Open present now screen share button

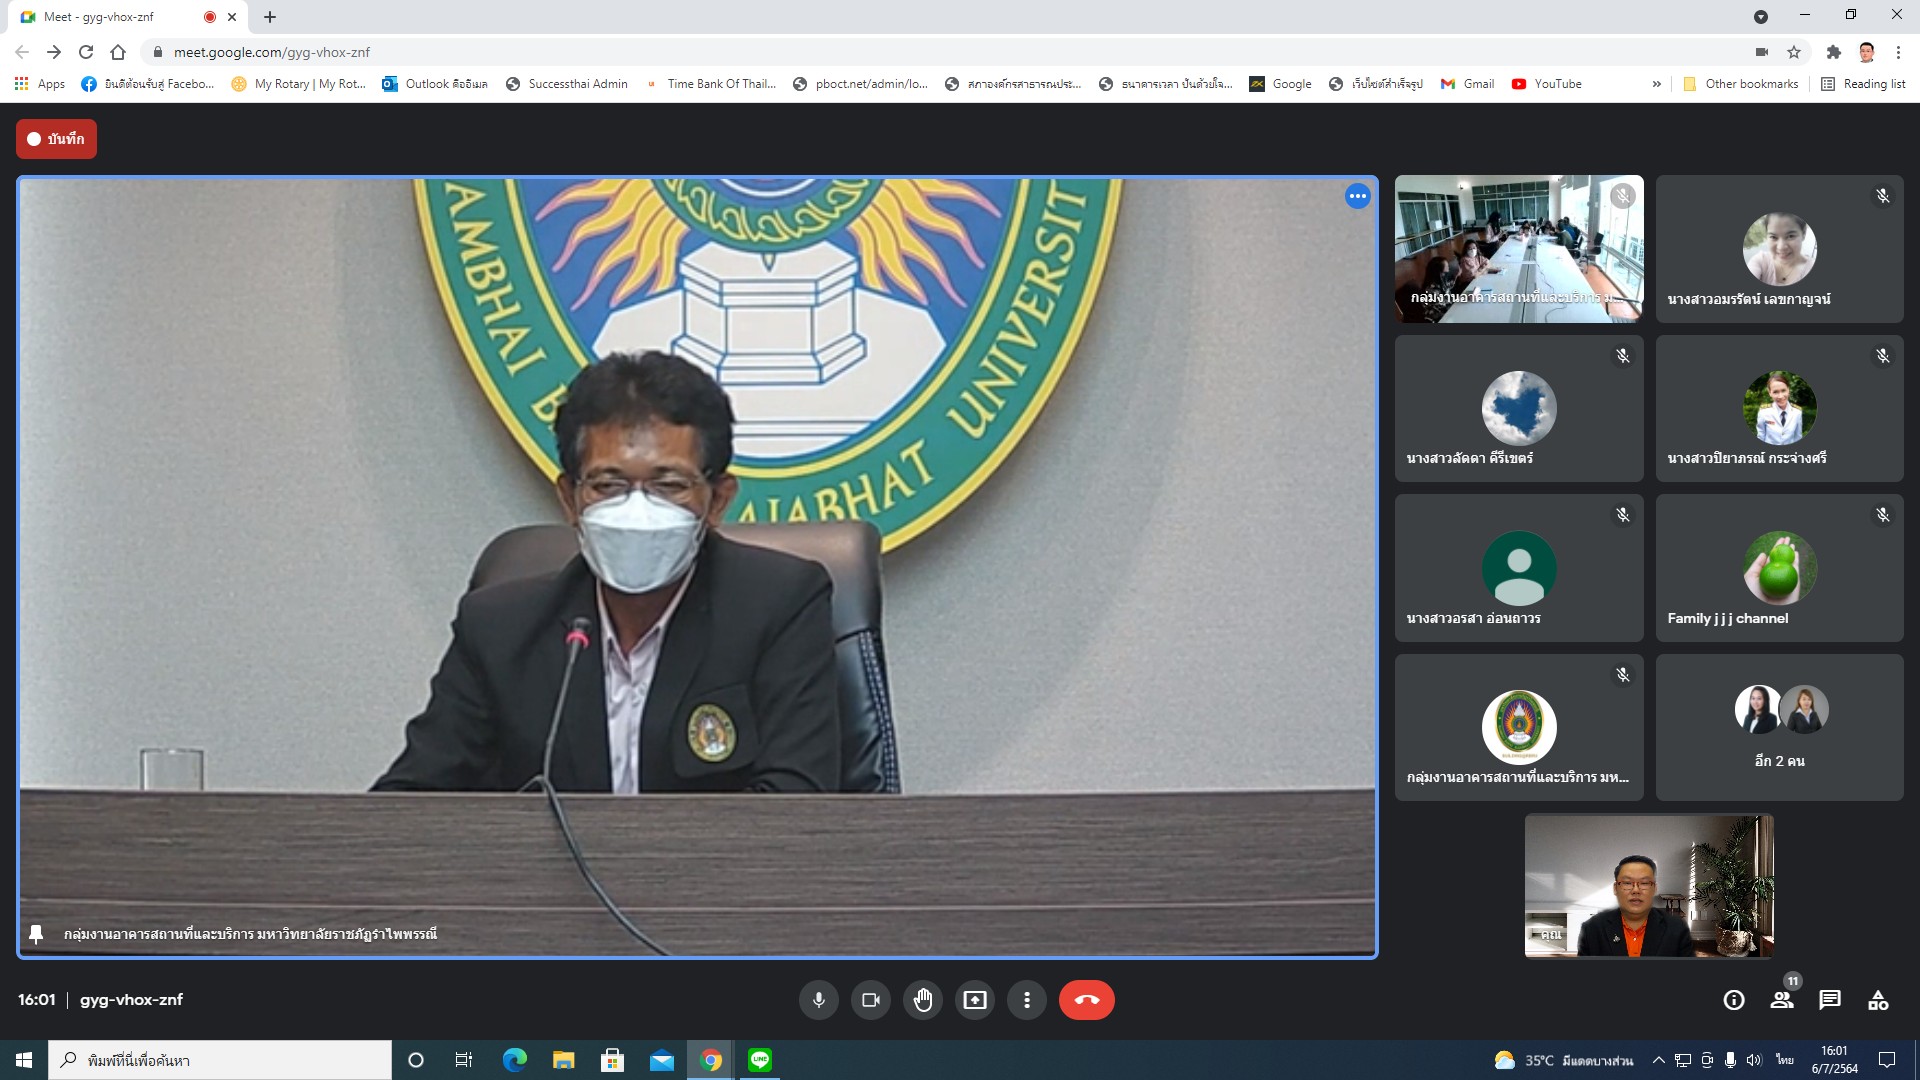pyautogui.click(x=974, y=1000)
